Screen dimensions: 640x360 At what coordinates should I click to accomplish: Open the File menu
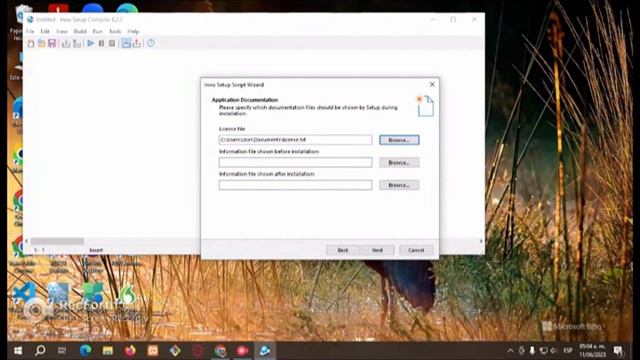tap(30, 31)
